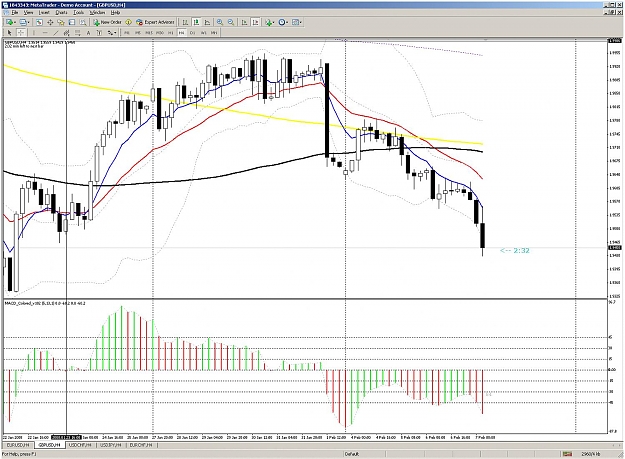Toggle the Data Window crosshair-arrows icon
Viewport: 625px width, 459px height.
(50, 22)
